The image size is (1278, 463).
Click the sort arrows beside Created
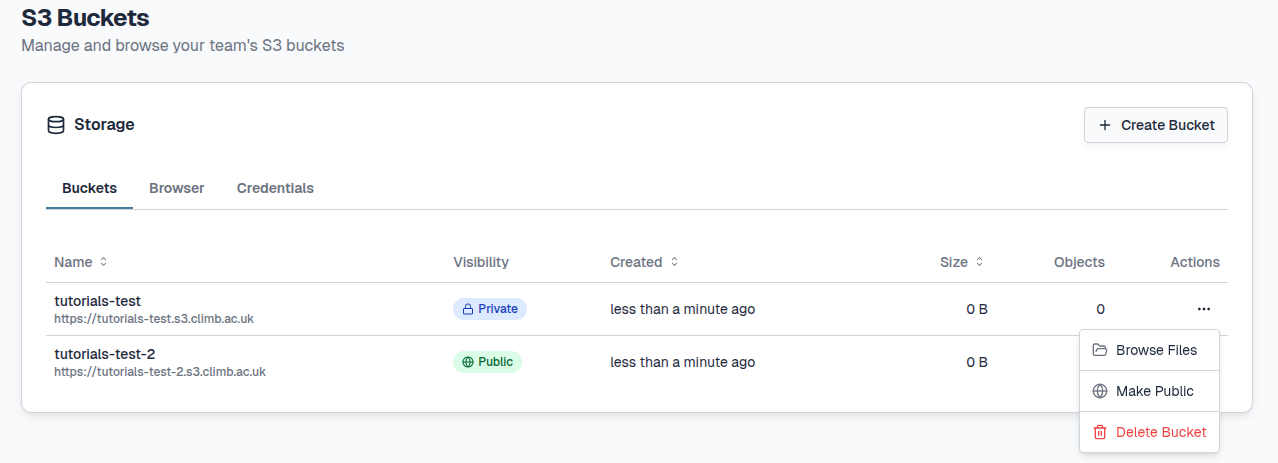tap(674, 262)
